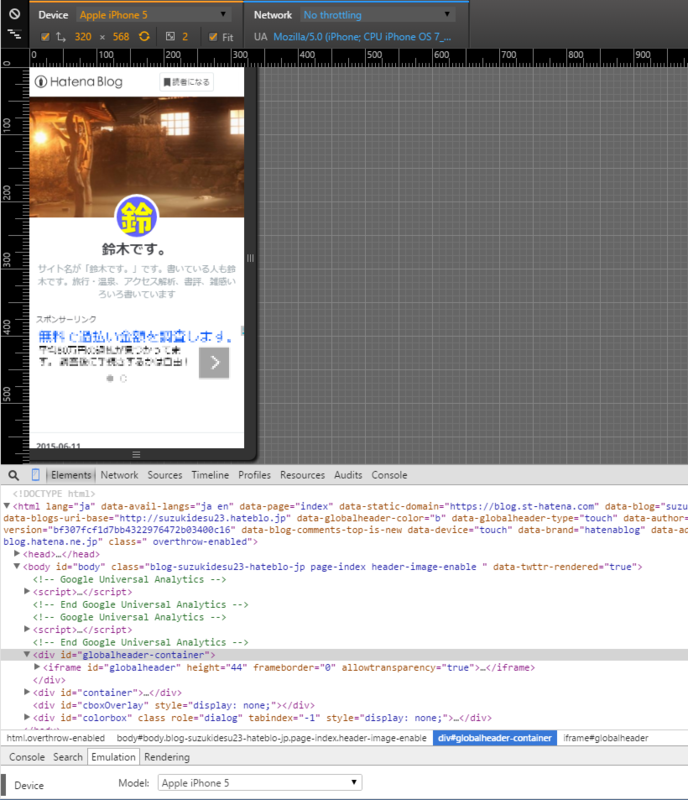688x800 pixels.
Task: Click the Hatena Blog logo
Action: tap(79, 82)
